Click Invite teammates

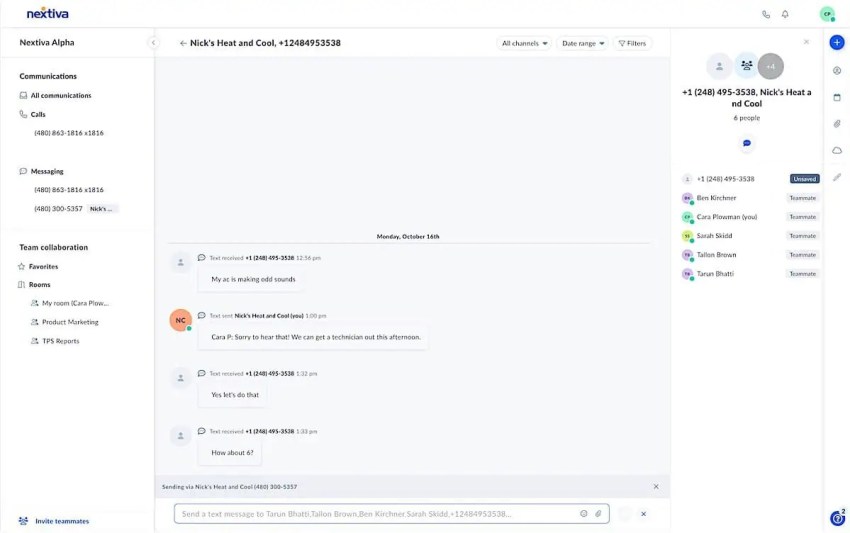click(x=54, y=521)
